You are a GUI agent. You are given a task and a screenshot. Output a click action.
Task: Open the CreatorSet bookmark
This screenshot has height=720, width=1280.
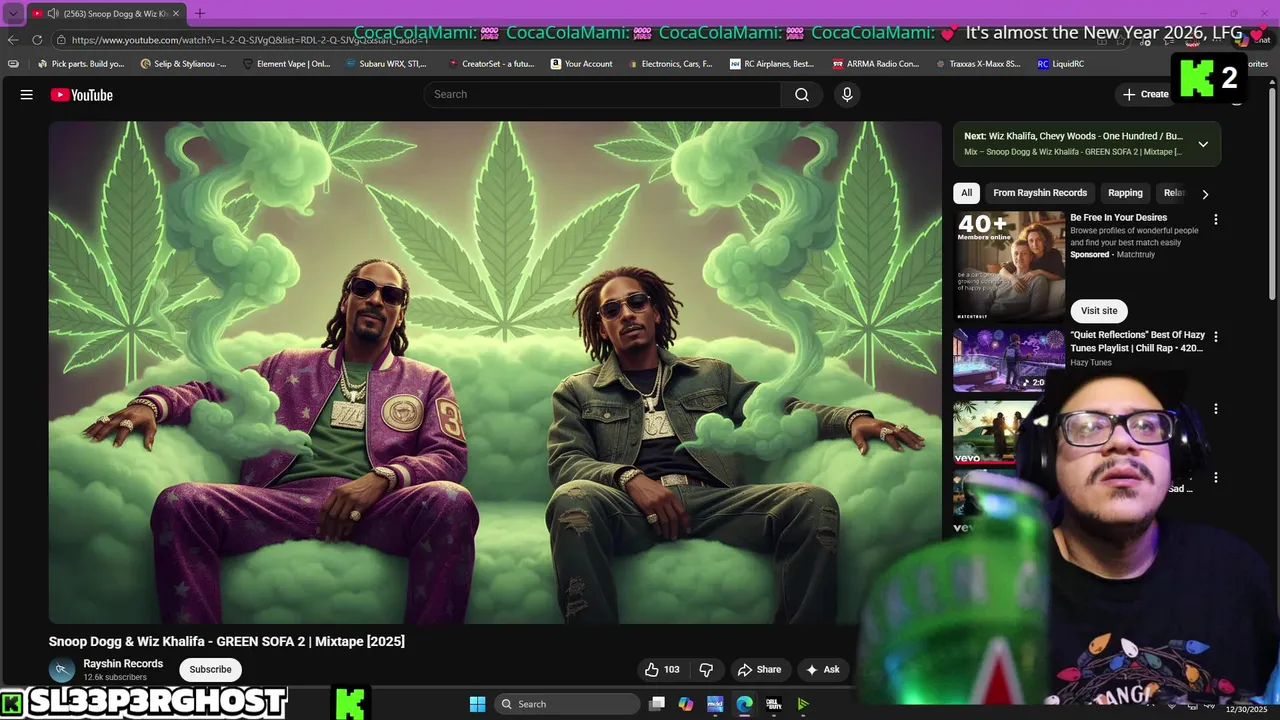[491, 64]
